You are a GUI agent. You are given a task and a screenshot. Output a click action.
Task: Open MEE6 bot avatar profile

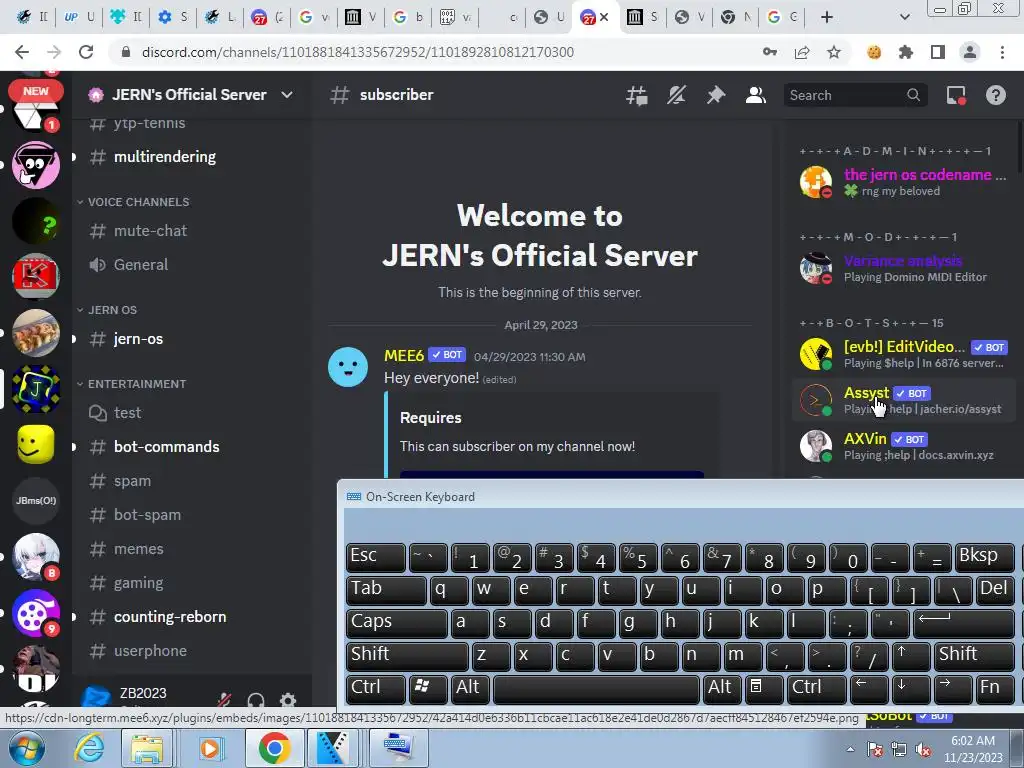pyautogui.click(x=347, y=367)
